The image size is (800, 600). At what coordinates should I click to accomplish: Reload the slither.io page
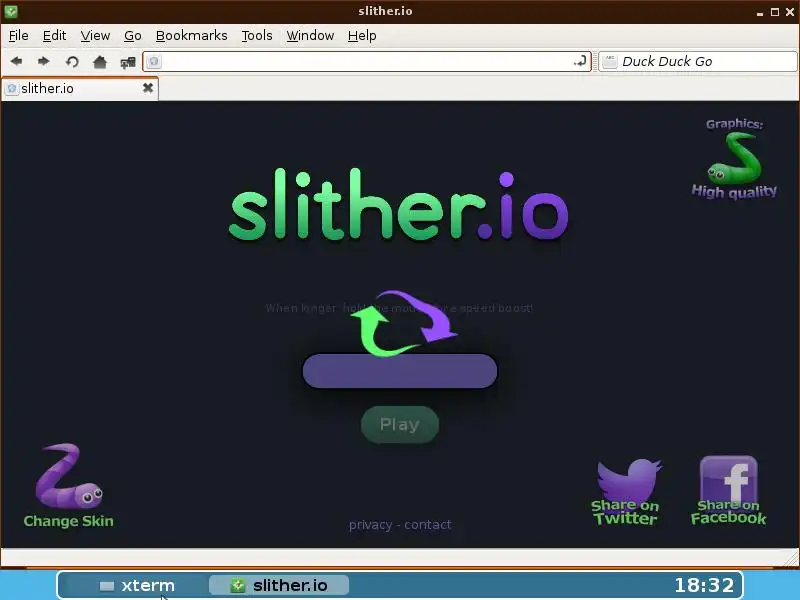[72, 62]
